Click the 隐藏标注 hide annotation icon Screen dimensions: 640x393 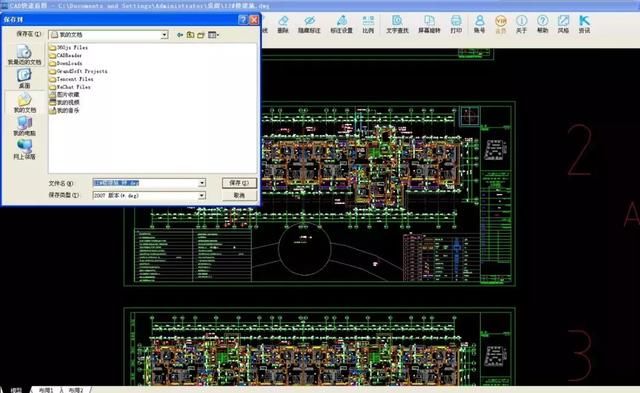click(x=309, y=24)
